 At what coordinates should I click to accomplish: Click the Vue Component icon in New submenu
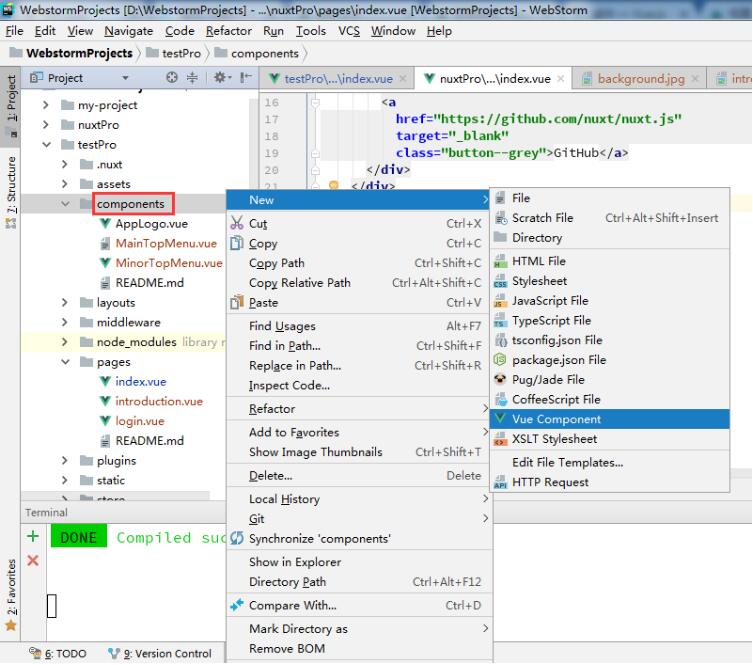click(x=501, y=419)
